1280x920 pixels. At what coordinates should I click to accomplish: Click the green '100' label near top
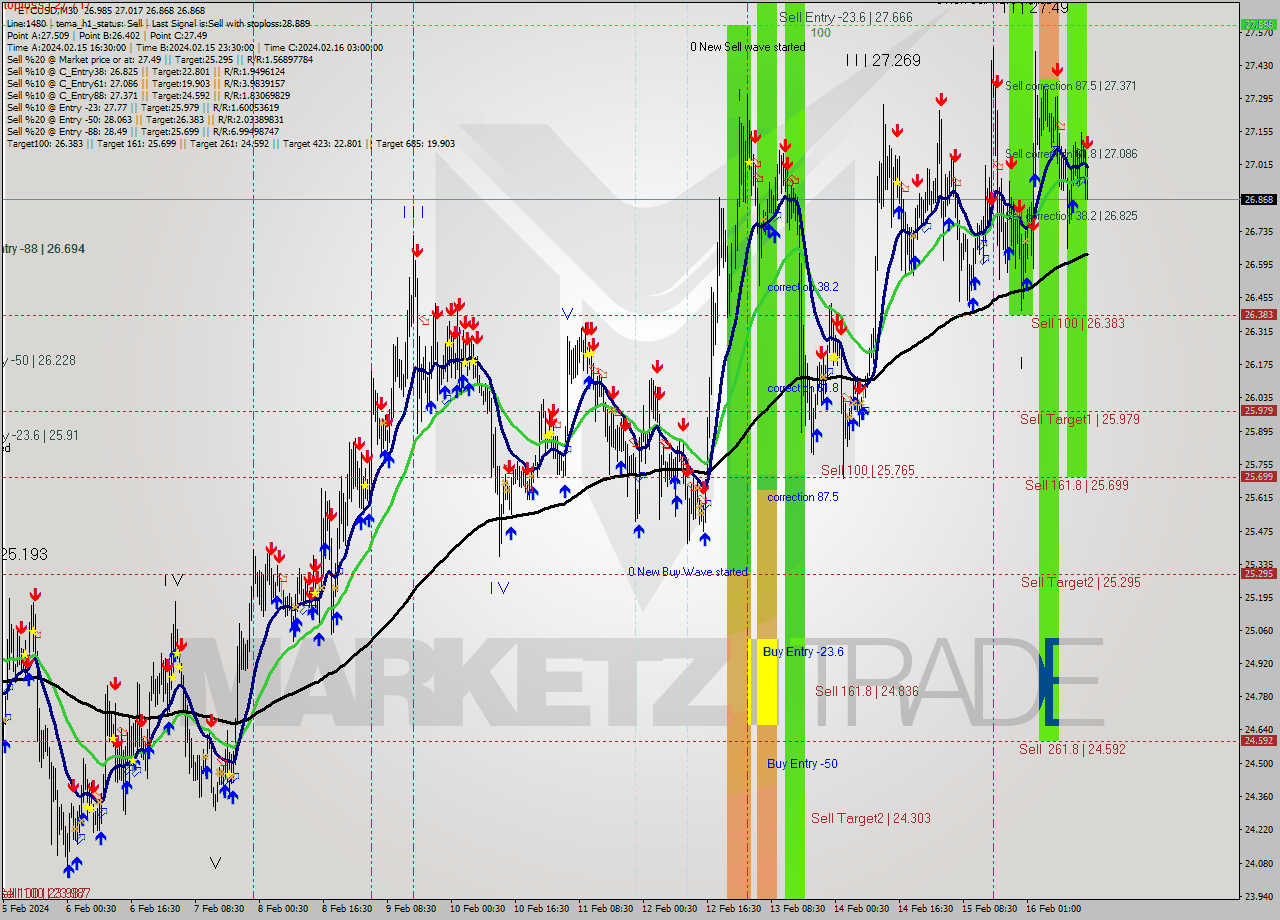821,33
